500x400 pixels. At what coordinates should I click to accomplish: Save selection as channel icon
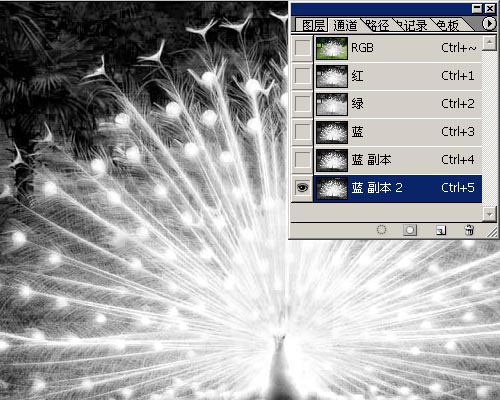pos(410,230)
